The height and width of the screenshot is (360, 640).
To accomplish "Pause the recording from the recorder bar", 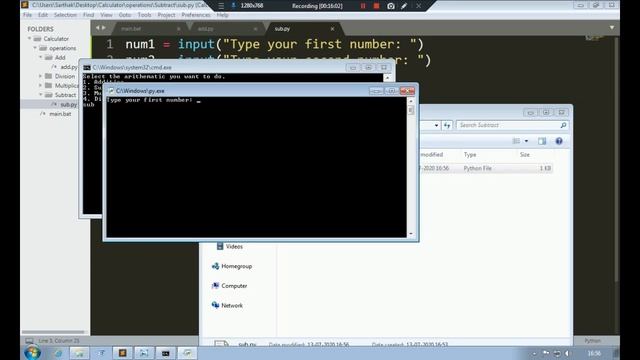I will pyautogui.click(x=363, y=6).
